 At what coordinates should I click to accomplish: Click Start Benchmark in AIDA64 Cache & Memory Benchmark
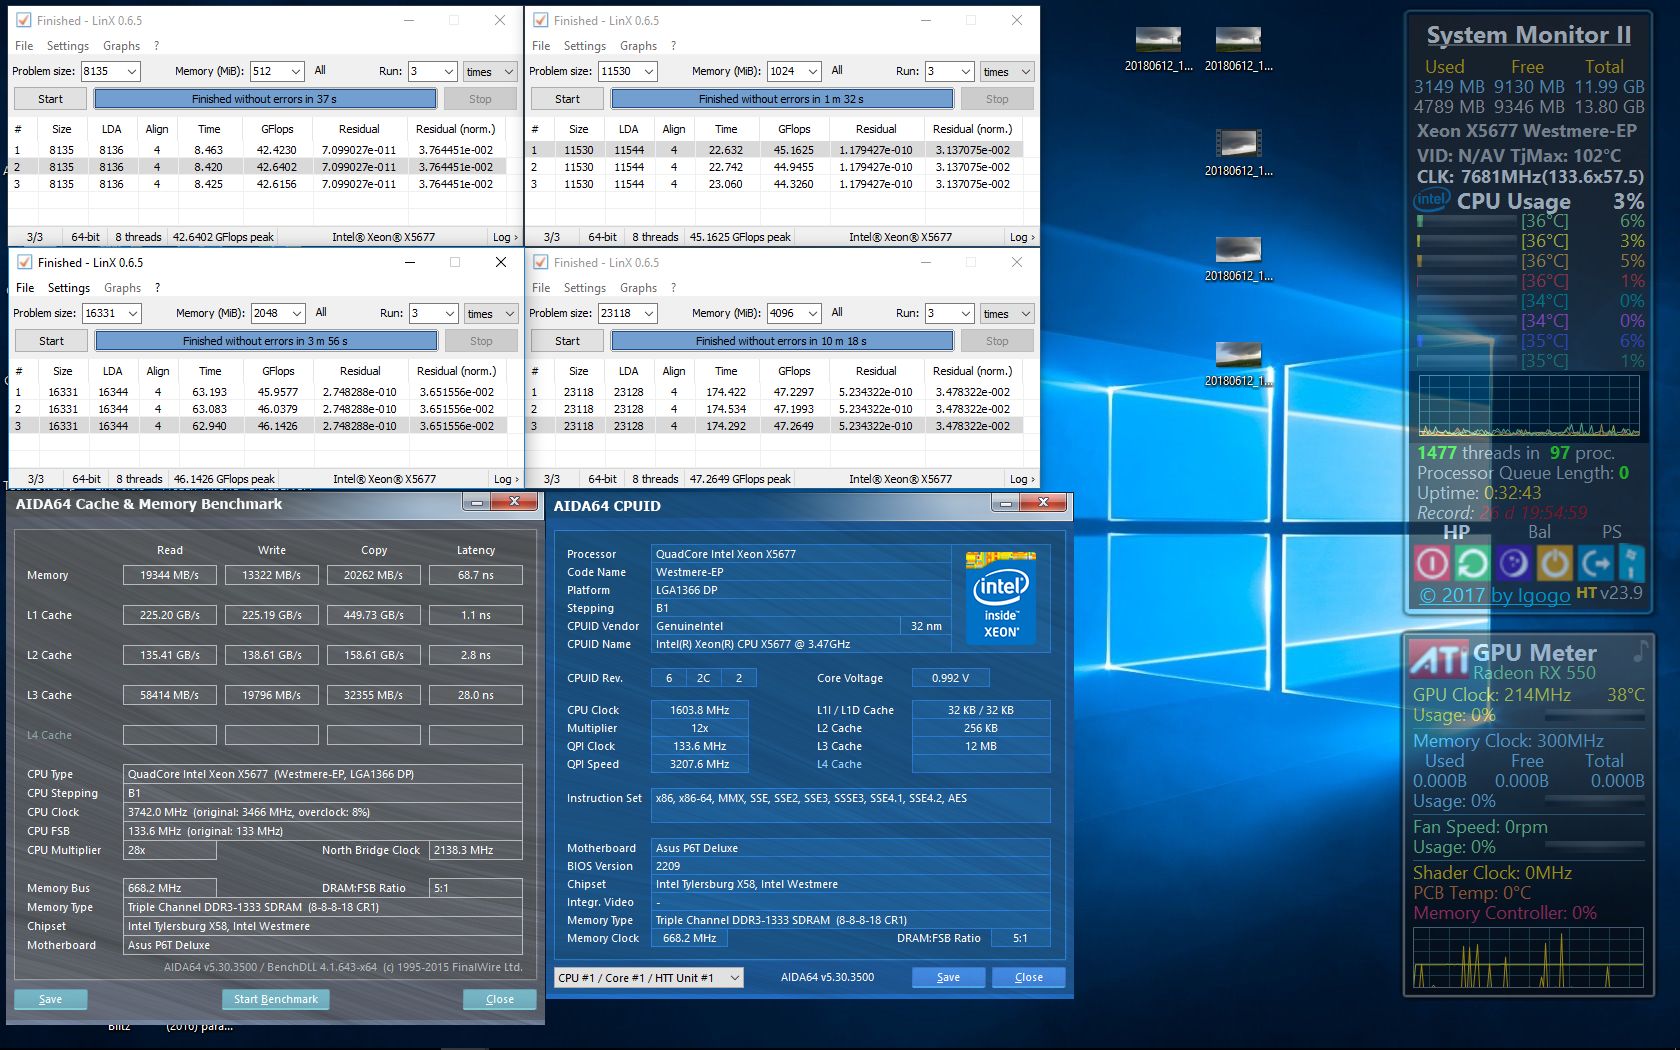276,999
